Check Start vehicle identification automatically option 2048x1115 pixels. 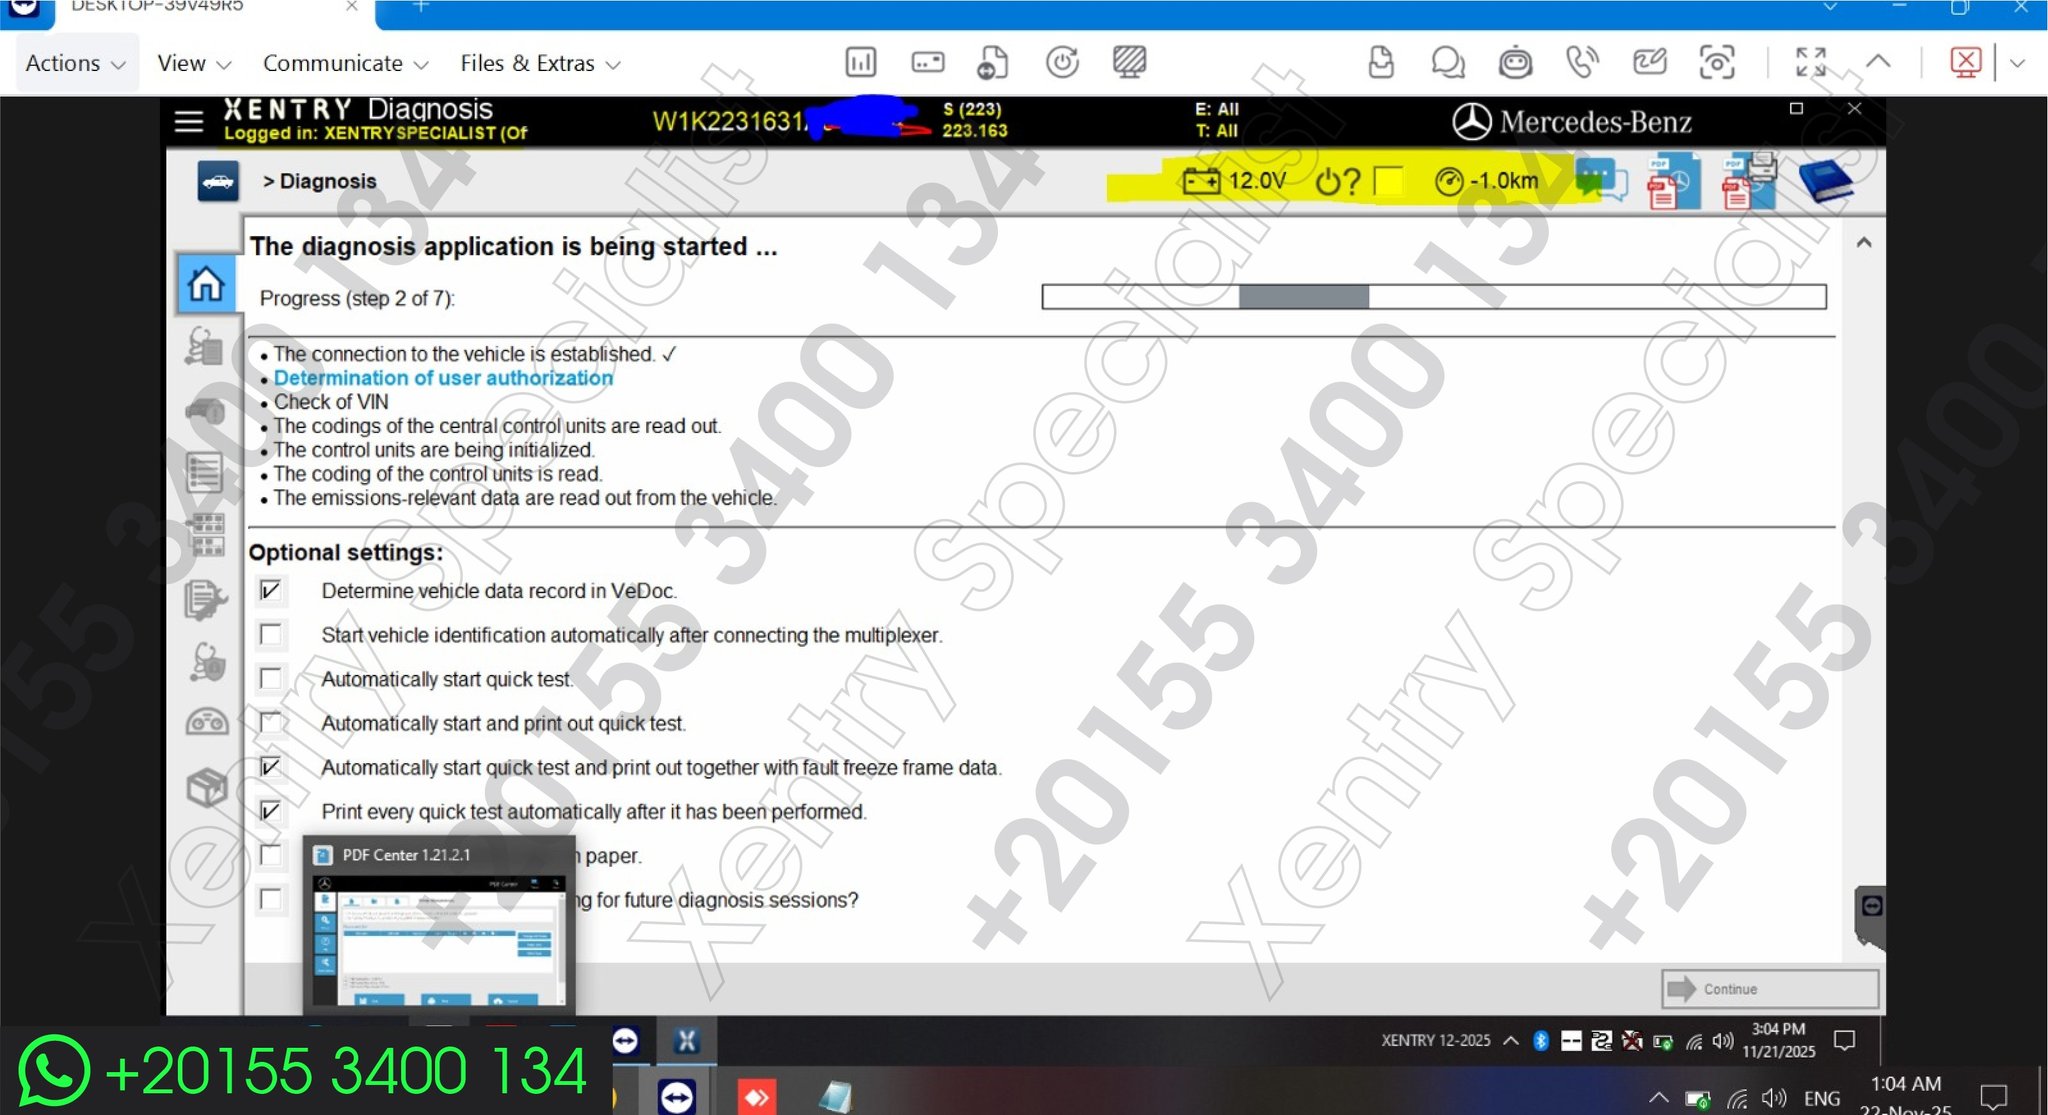pos(270,634)
